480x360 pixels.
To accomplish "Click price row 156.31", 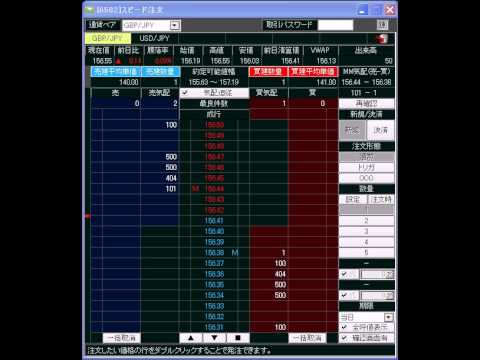I will click(214, 327).
